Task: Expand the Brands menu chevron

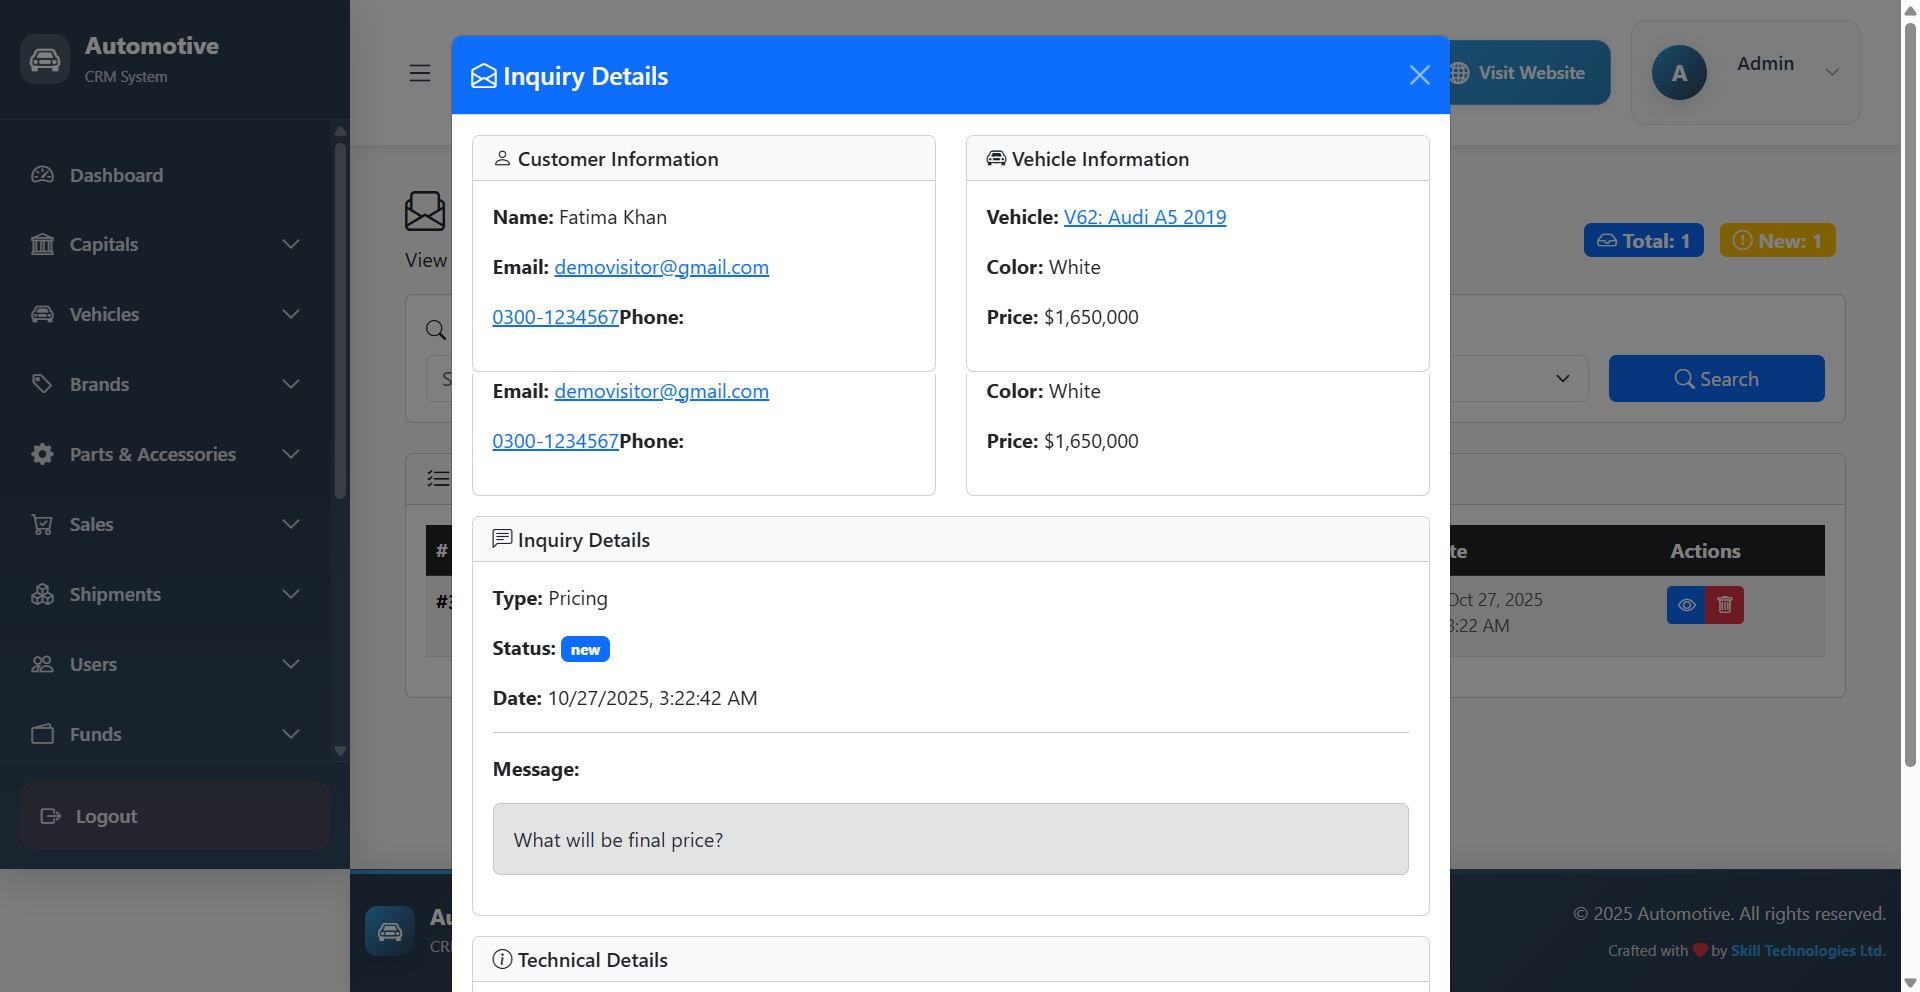Action: [x=291, y=384]
